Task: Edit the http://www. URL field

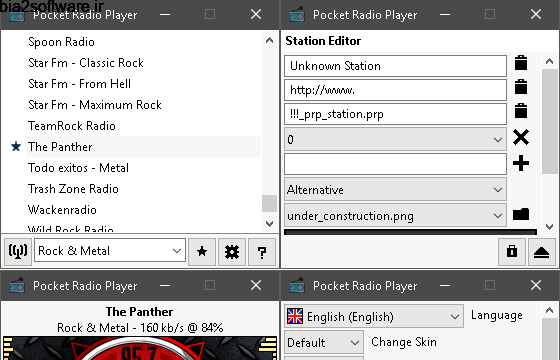Action: click(x=395, y=90)
